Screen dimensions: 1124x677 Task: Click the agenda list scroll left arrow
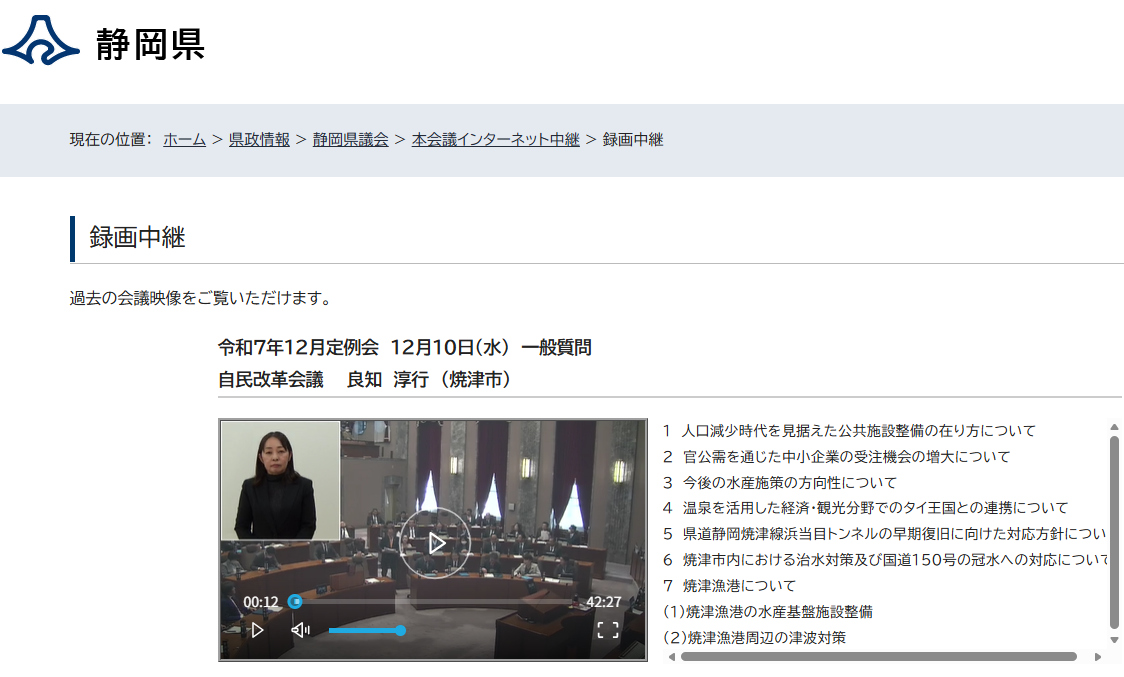tap(671, 657)
